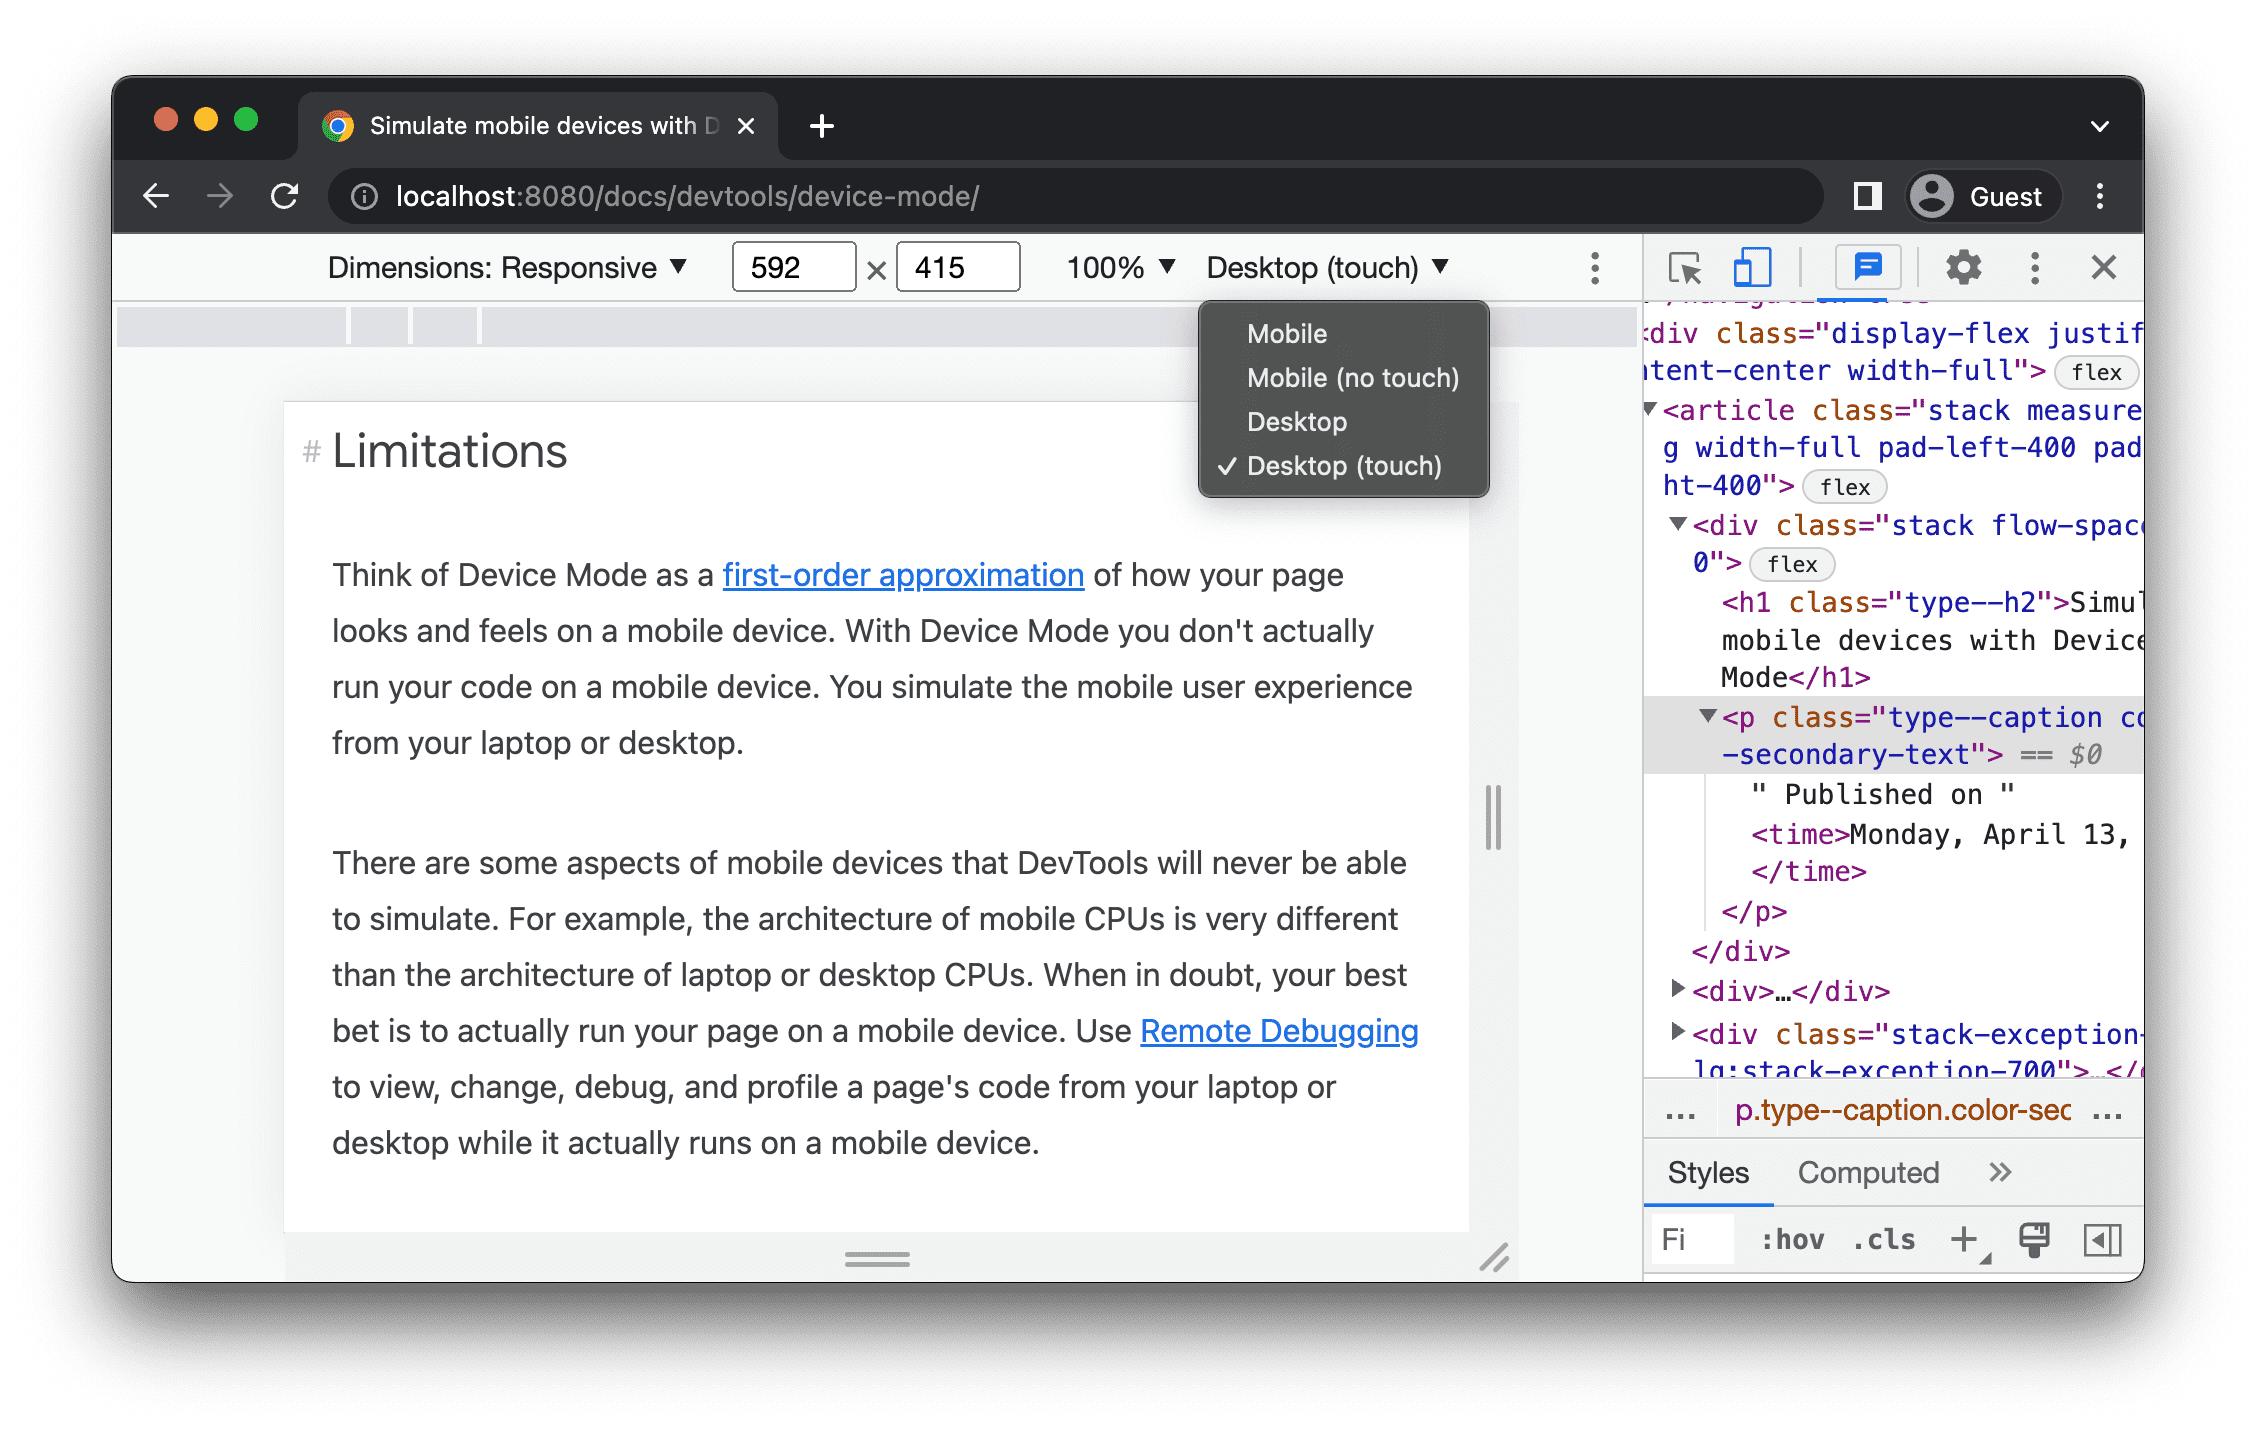The height and width of the screenshot is (1430, 2256).
Task: Select Desktop (touch) from device type dropdown
Action: click(1342, 467)
